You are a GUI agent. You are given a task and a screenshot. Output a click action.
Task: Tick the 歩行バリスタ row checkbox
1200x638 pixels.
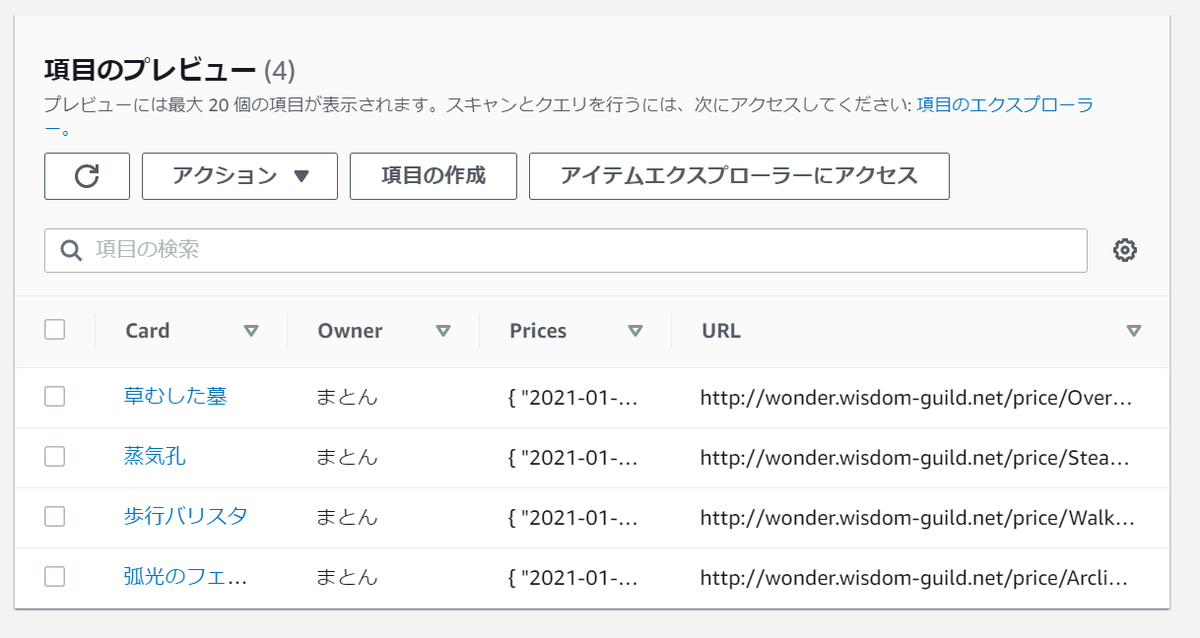55,516
